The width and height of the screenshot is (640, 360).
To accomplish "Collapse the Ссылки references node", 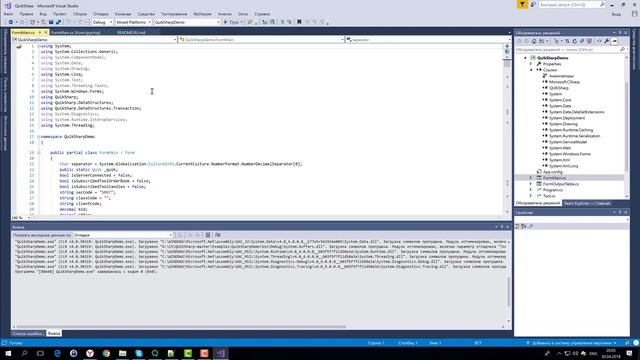I will click(x=531, y=70).
